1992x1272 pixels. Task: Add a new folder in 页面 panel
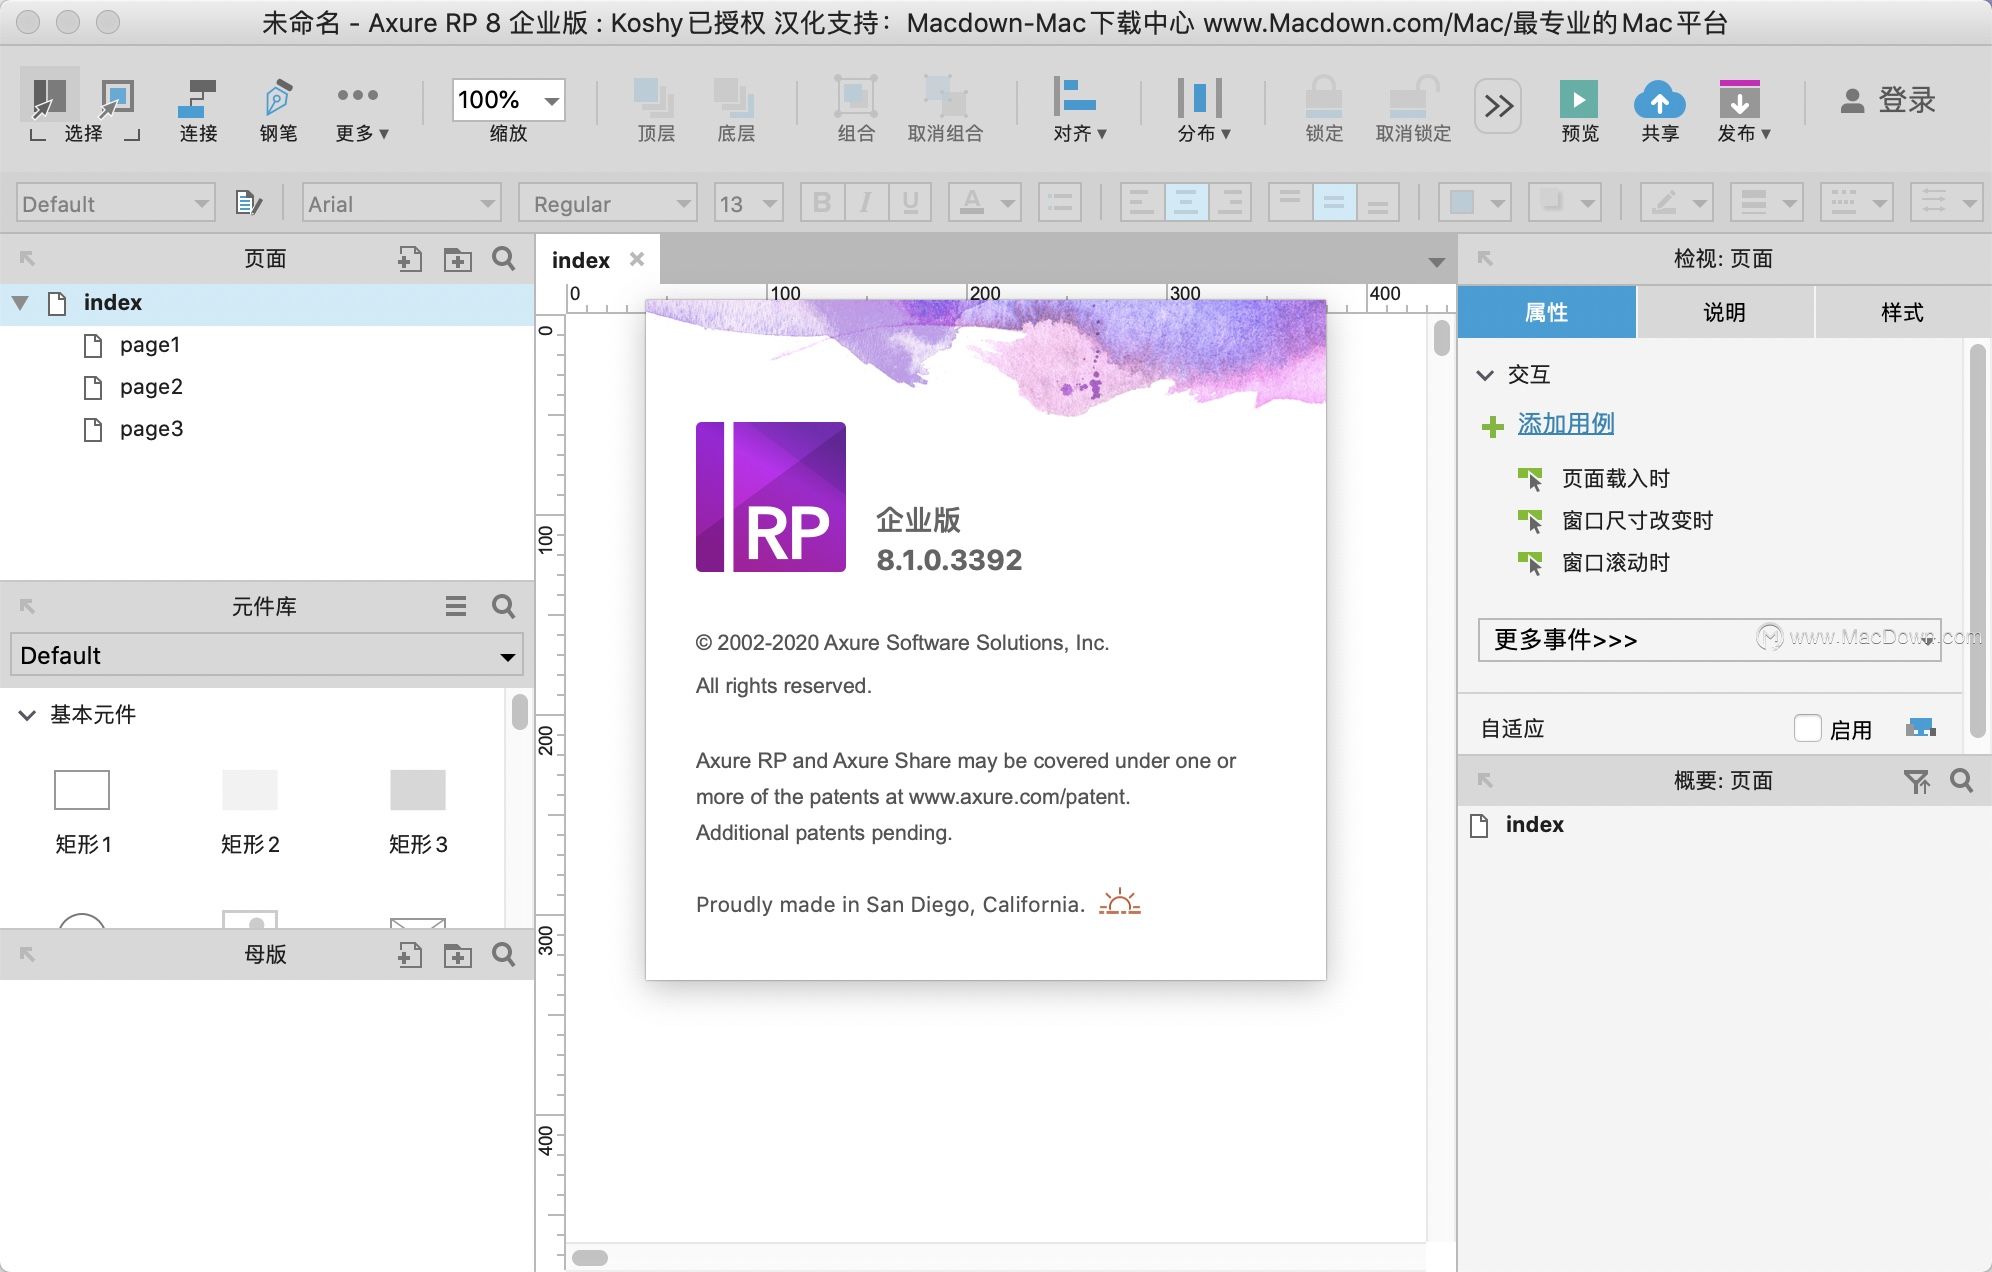458,259
